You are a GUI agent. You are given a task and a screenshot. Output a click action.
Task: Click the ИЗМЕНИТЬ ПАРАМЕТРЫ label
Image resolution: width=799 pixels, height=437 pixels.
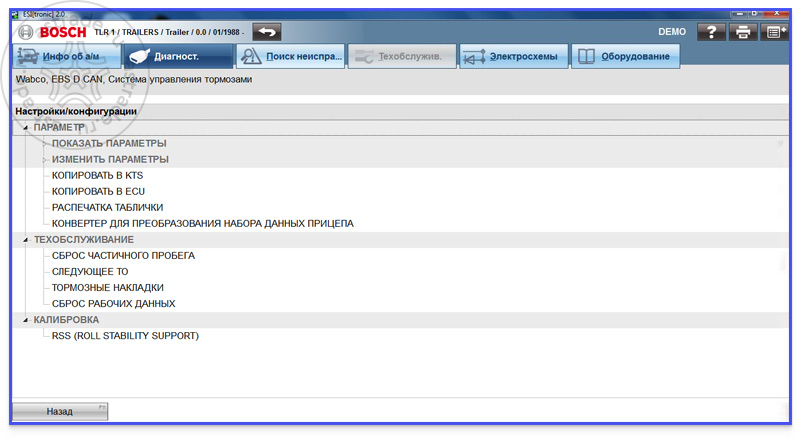click(110, 159)
